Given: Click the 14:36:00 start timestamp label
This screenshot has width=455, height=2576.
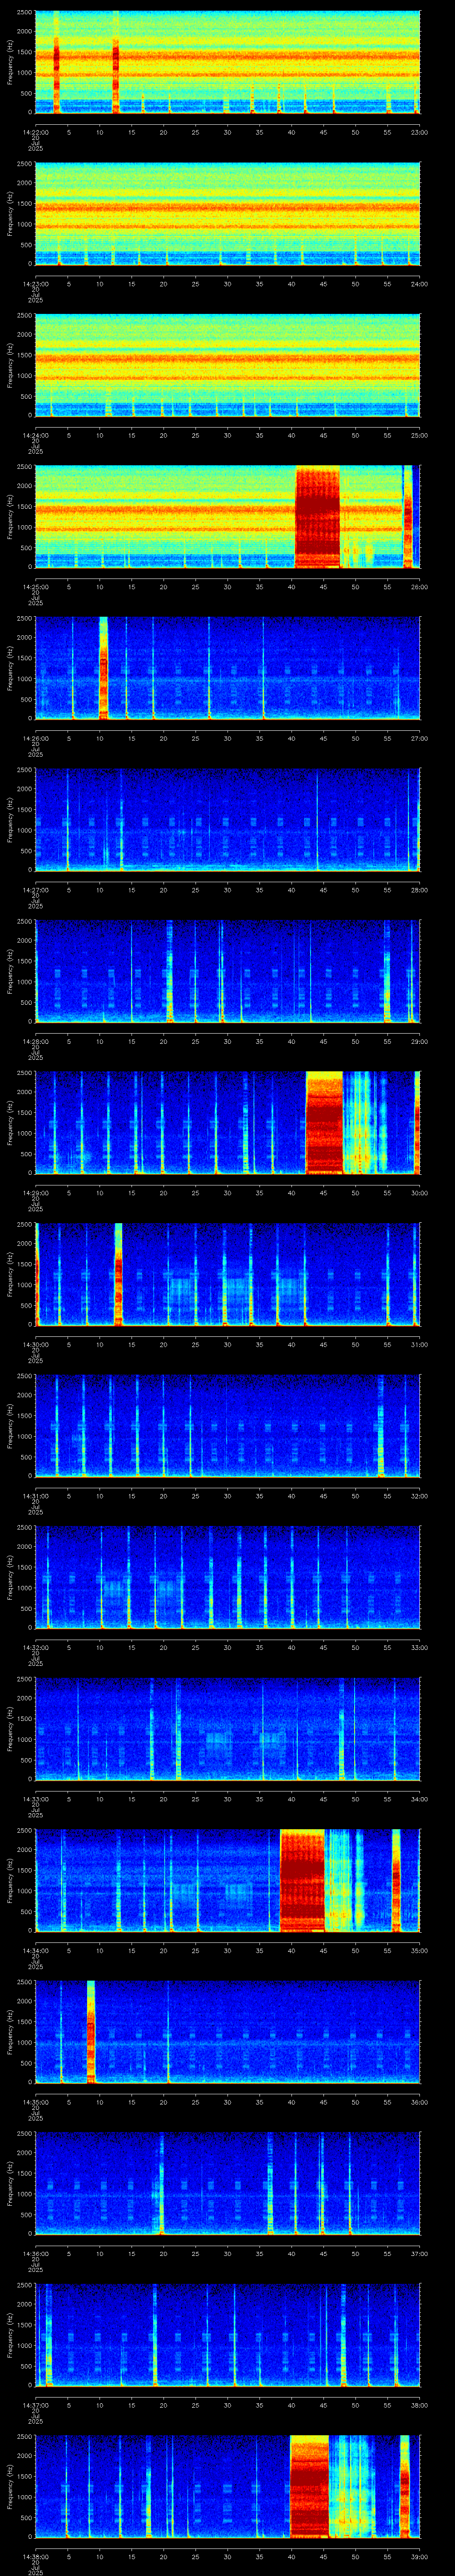Looking at the screenshot, I should [35, 2254].
